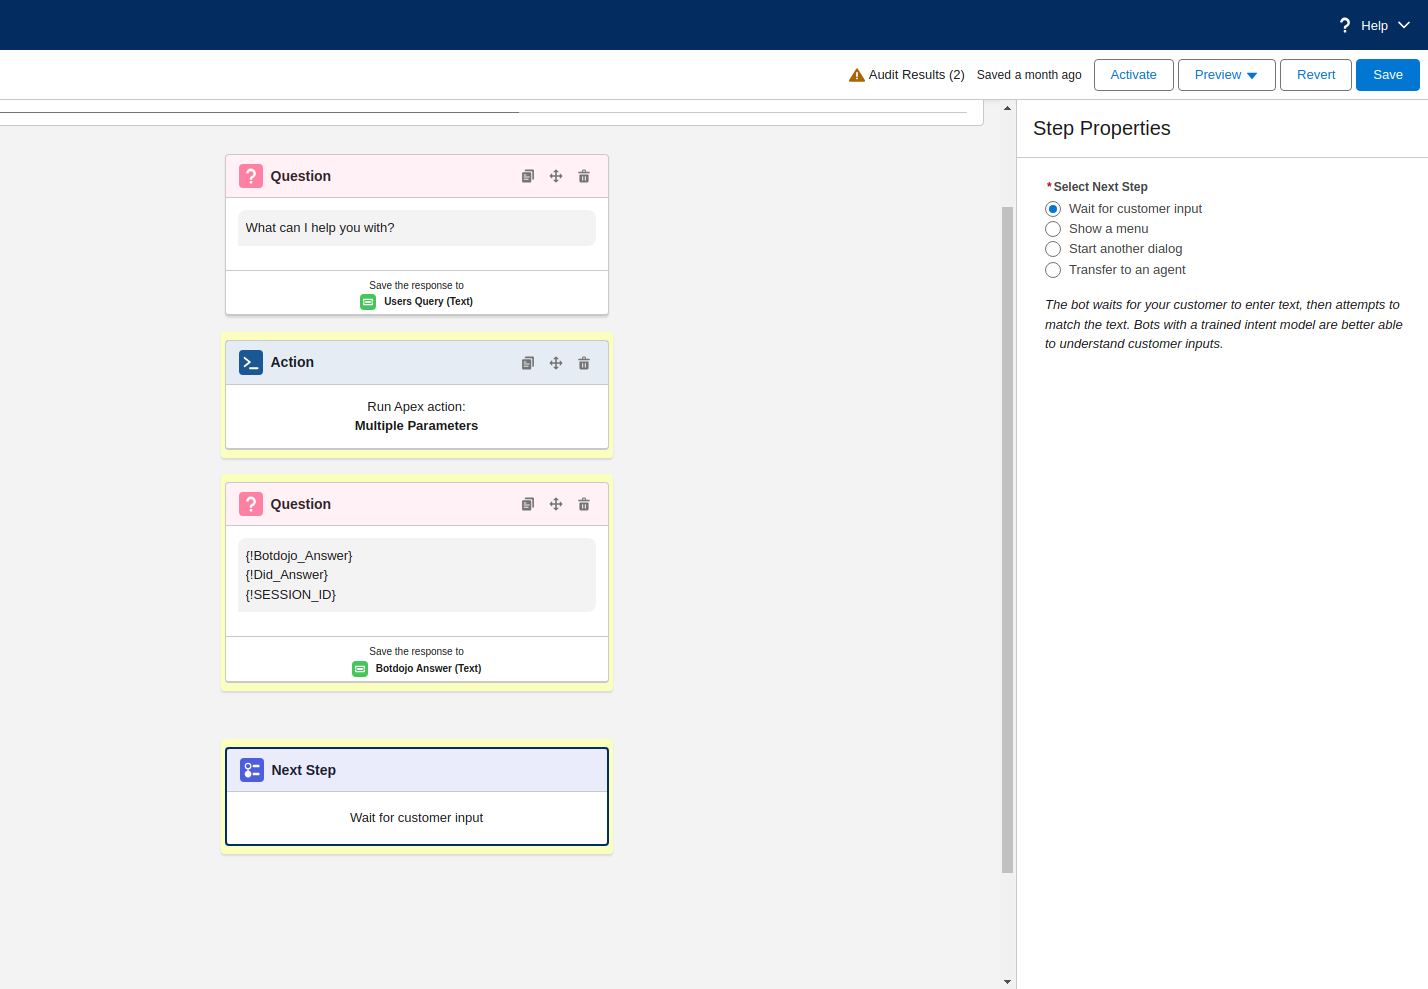
Task: Click the Multiple Parameters Apex action text
Action: (416, 426)
